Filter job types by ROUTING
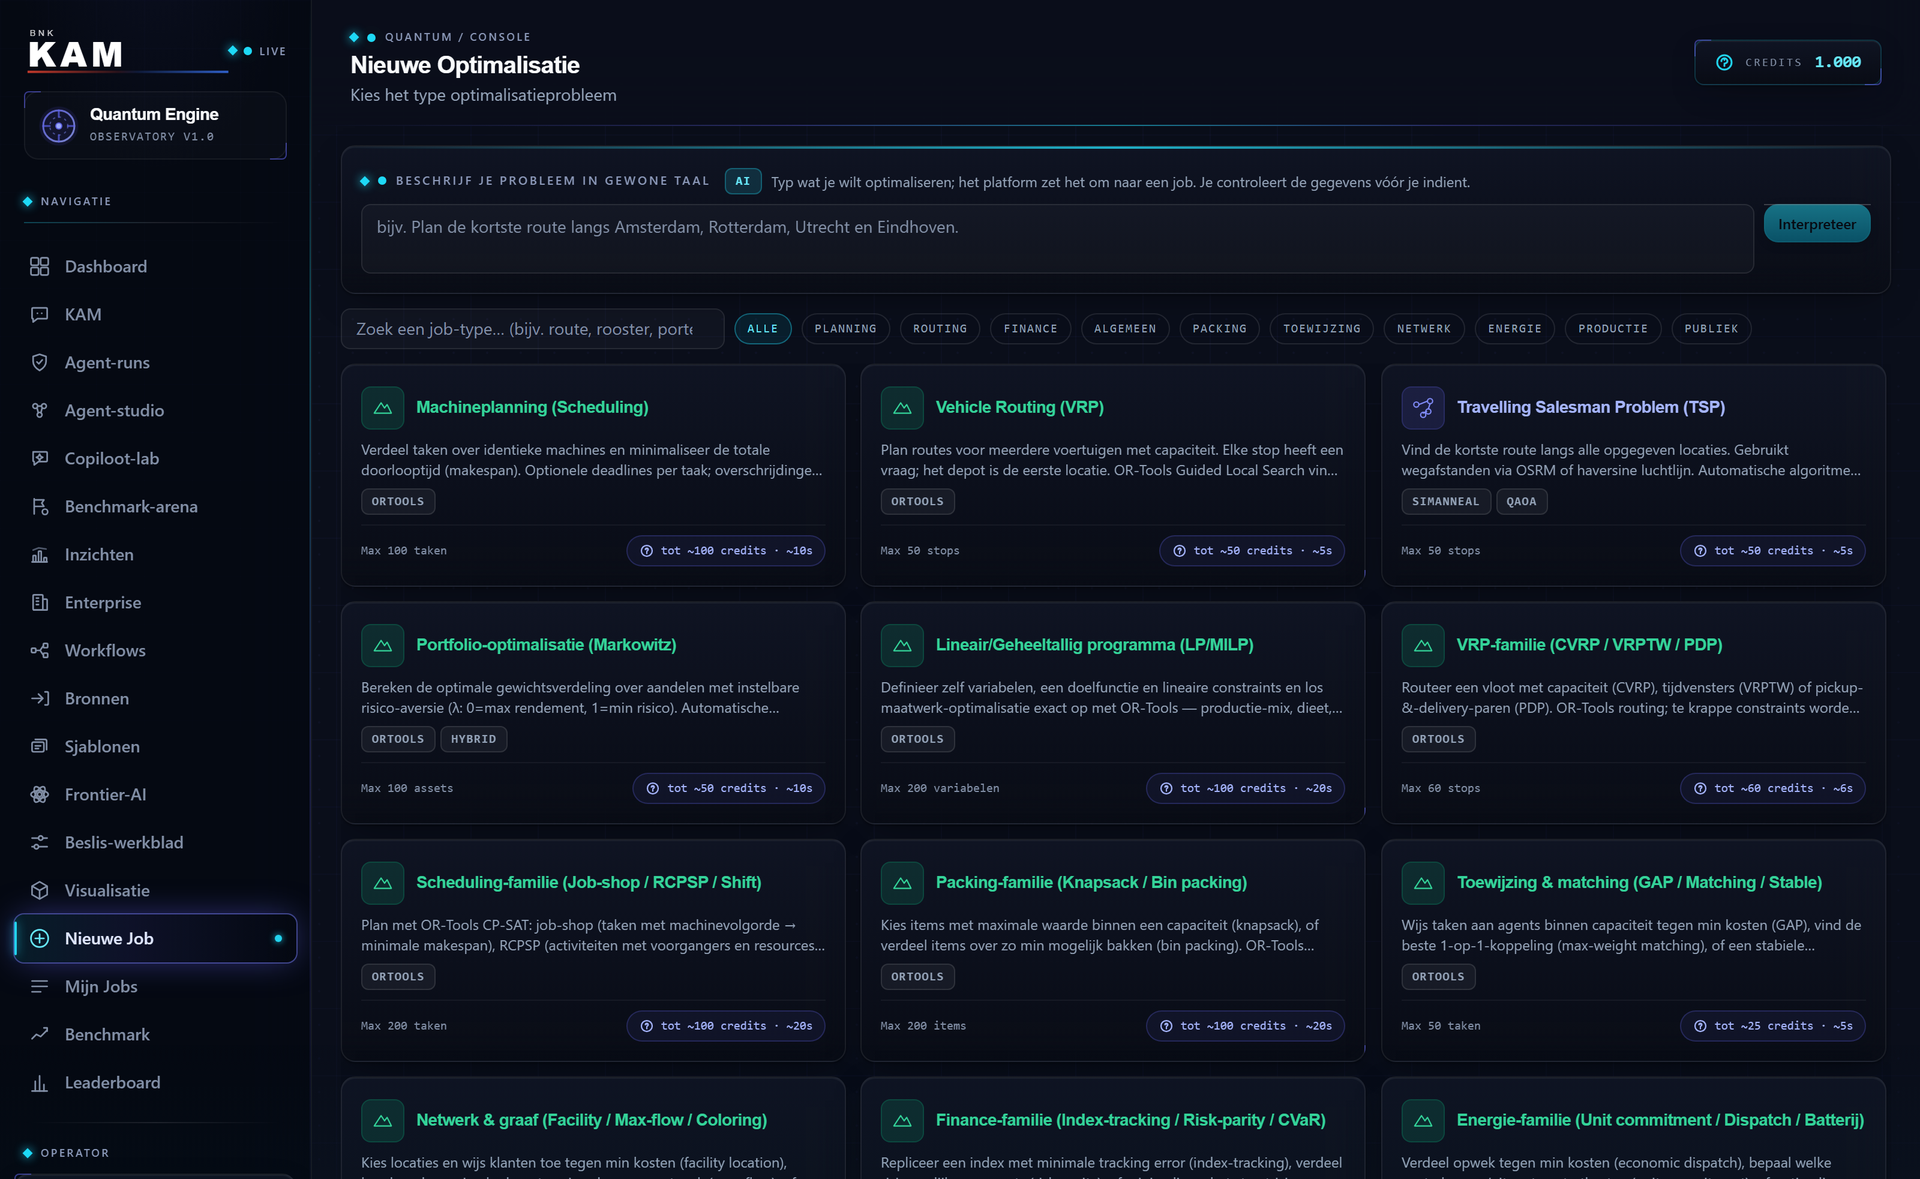This screenshot has height=1179, width=1920. pyautogui.click(x=939, y=329)
